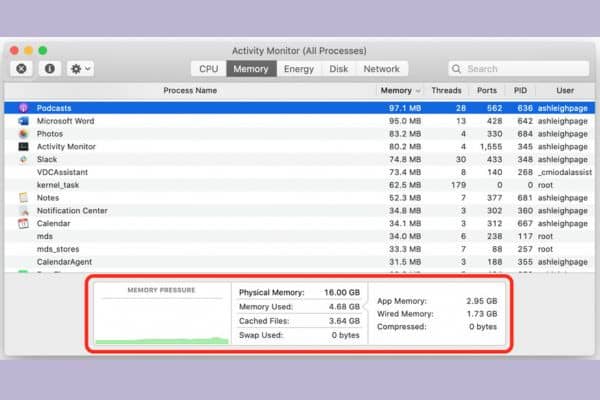Click the Activity Monitor process icon
The height and width of the screenshot is (400, 600).
pyautogui.click(x=23, y=147)
